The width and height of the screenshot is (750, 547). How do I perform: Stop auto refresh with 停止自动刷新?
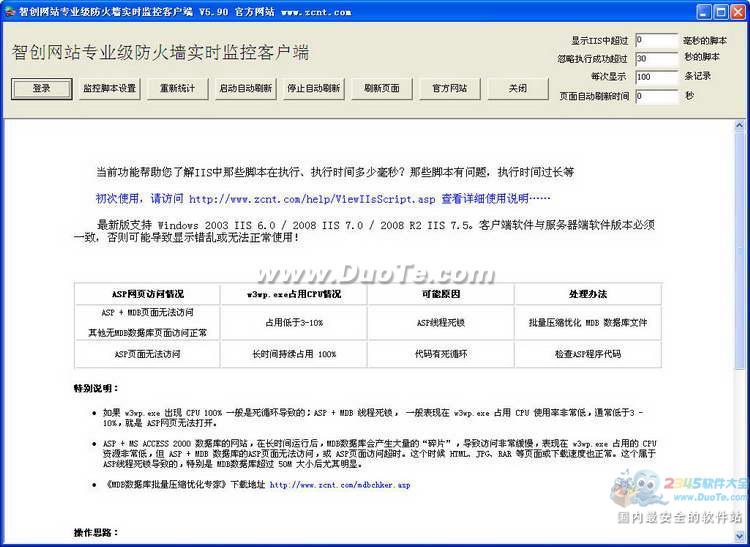coord(314,88)
